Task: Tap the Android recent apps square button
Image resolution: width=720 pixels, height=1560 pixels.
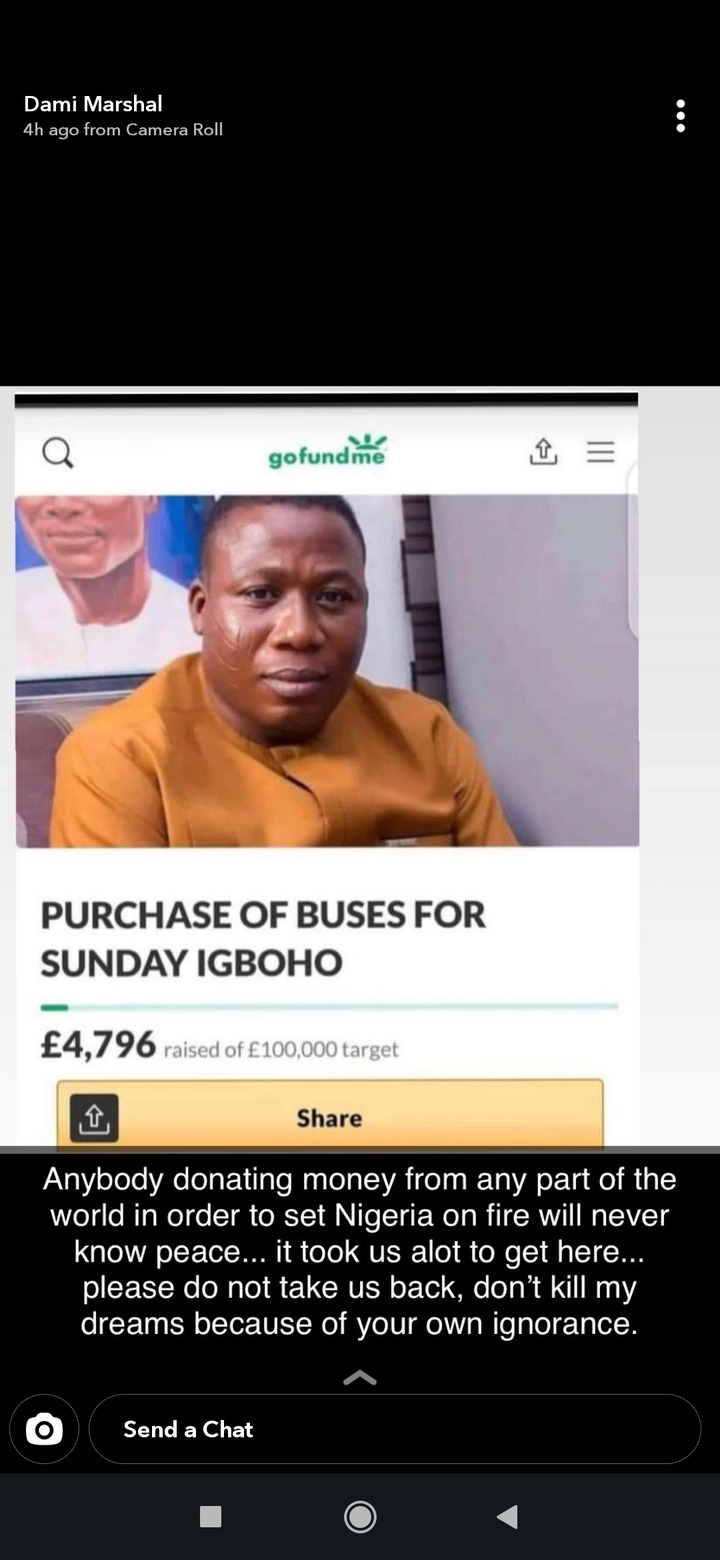Action: (211, 1517)
